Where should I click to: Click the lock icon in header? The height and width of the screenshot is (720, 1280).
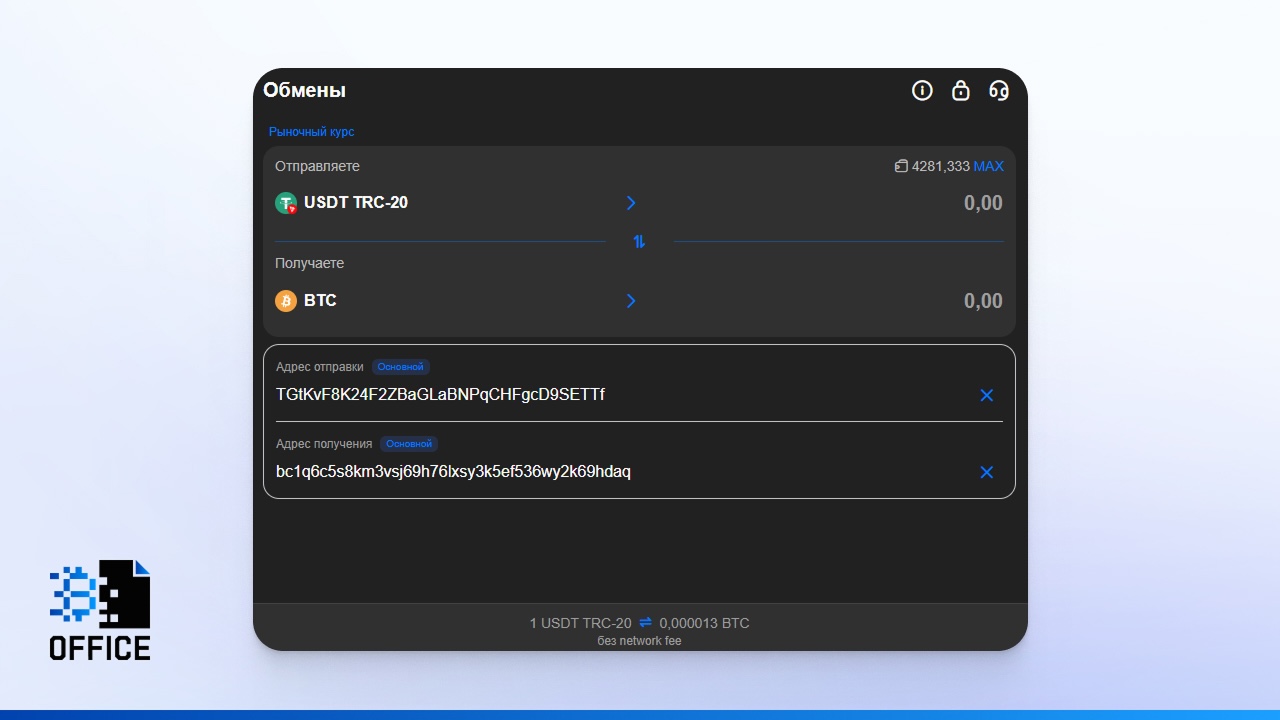(x=960, y=91)
